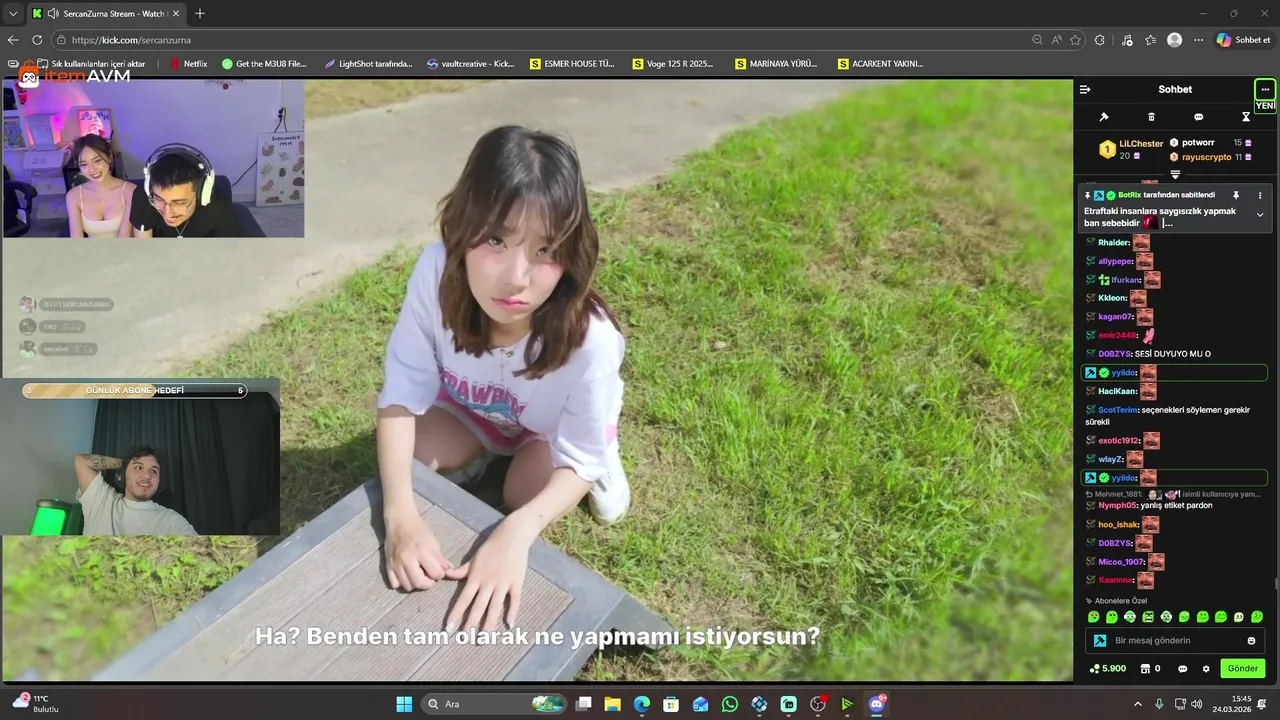Open the LightShot bookmark
The height and width of the screenshot is (720, 1280).
point(368,64)
